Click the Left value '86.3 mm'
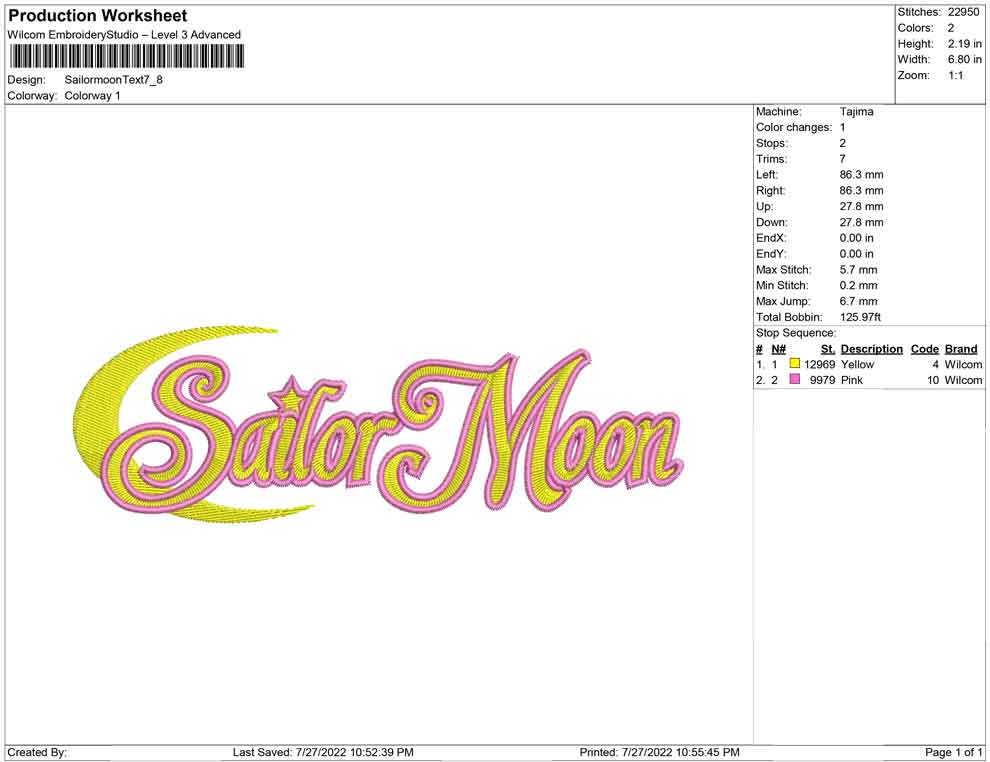 (x=862, y=175)
